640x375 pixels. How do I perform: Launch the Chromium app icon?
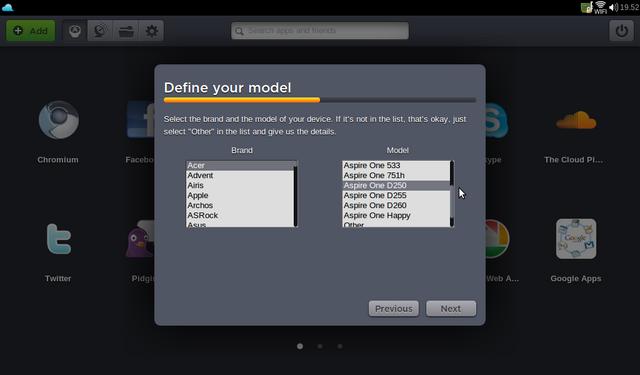pyautogui.click(x=58, y=120)
